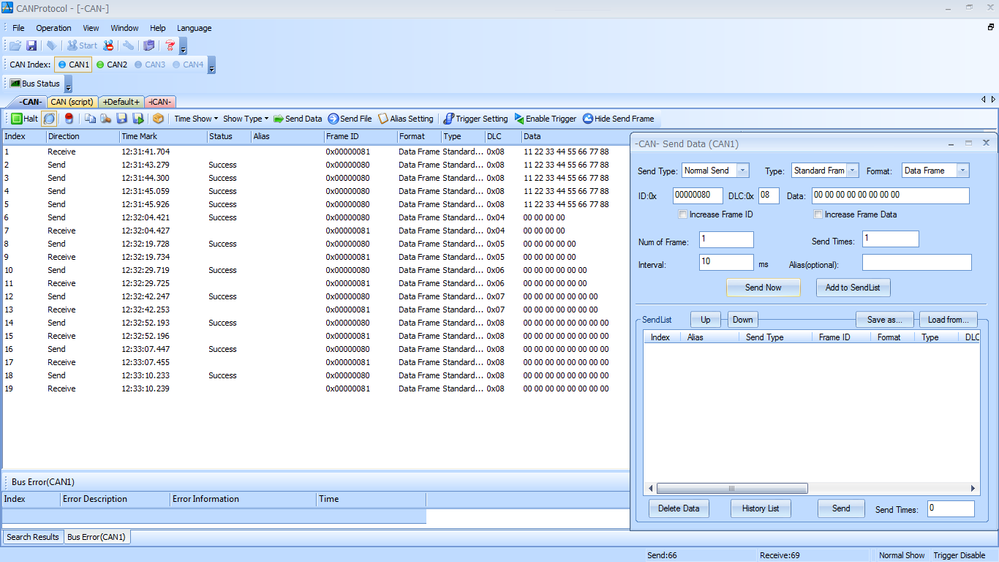Click Add to SendList button
Viewport: 999px width, 562px height.
point(852,287)
